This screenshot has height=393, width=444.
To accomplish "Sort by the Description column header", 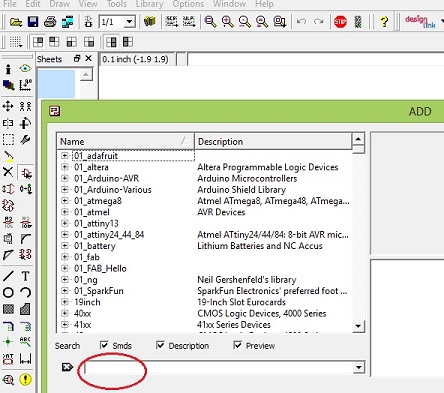I will (273, 141).
